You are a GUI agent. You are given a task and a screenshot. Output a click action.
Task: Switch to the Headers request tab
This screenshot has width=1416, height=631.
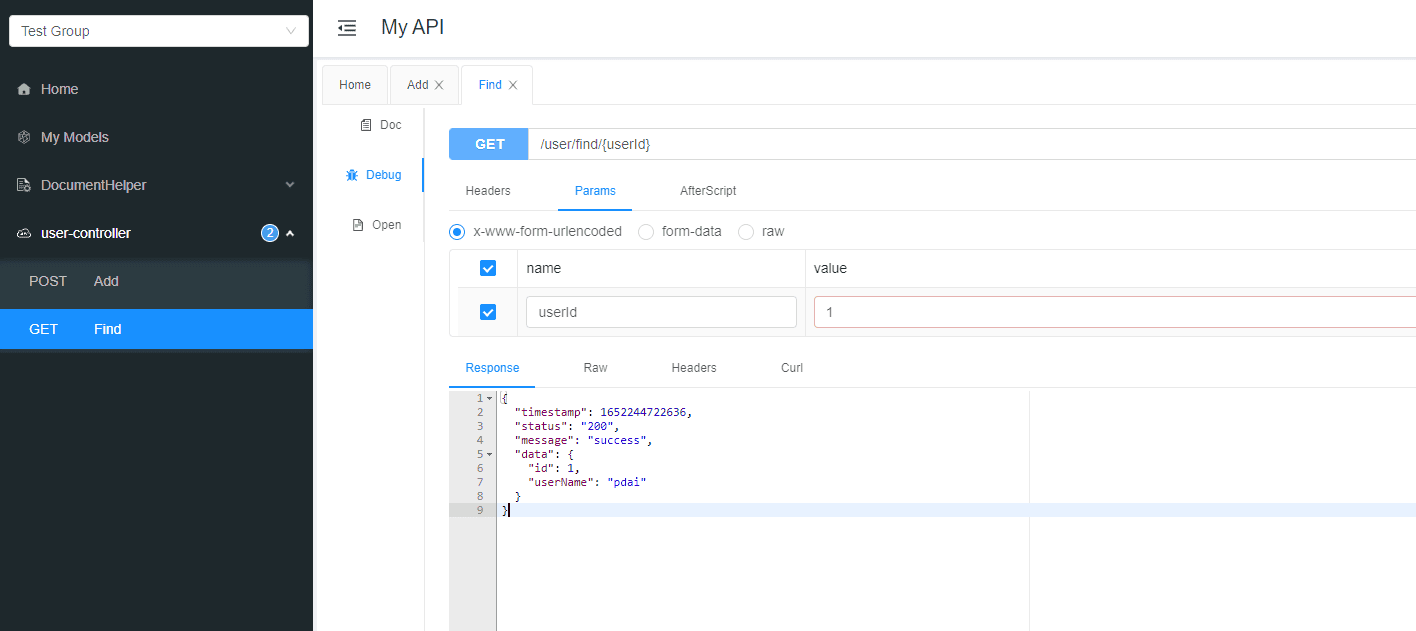(x=488, y=190)
